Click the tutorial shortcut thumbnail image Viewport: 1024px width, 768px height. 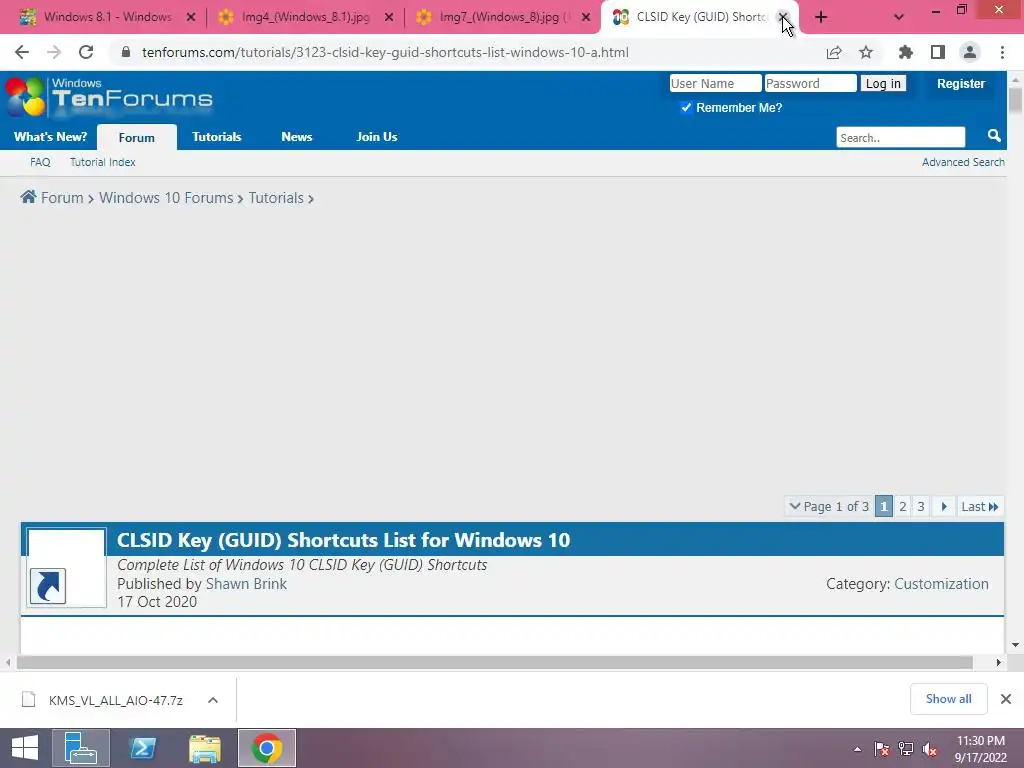point(66,568)
